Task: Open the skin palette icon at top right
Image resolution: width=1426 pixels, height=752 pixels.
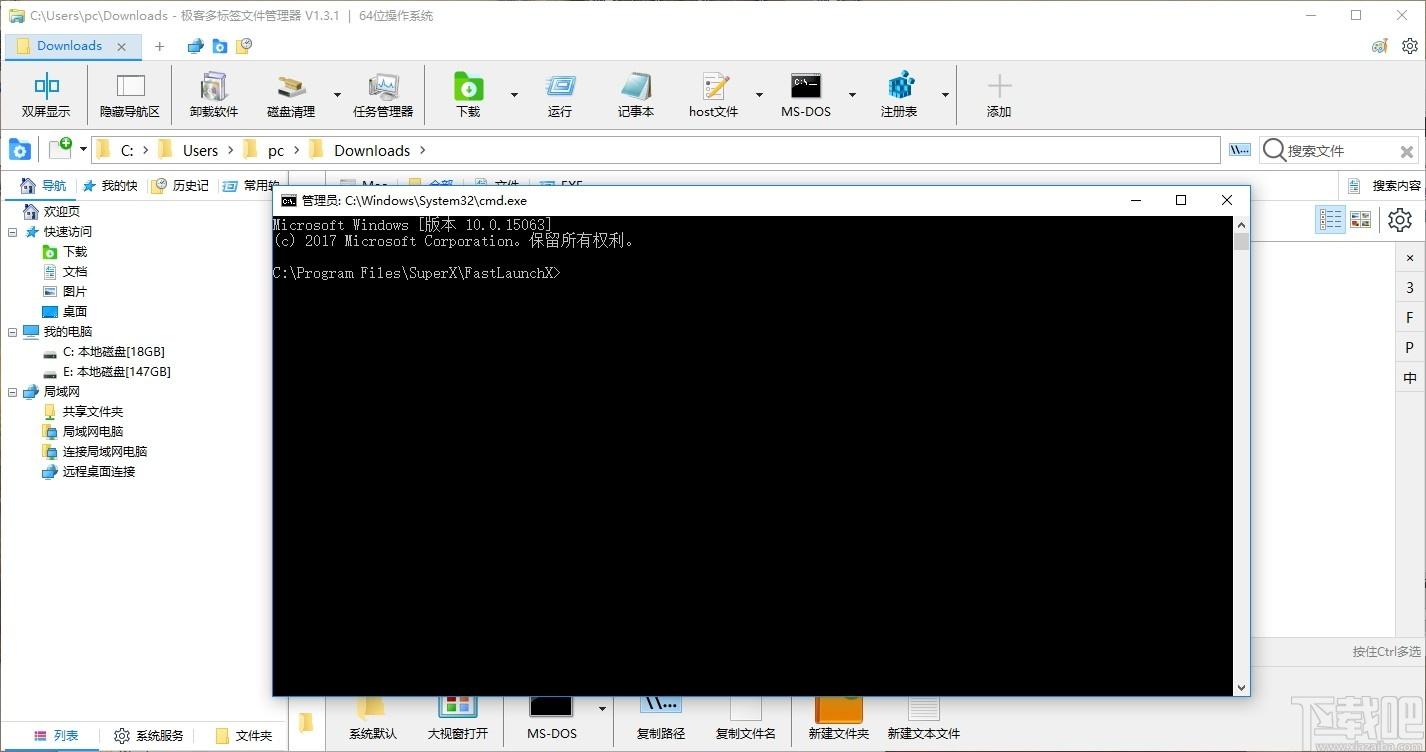Action: (x=1380, y=46)
